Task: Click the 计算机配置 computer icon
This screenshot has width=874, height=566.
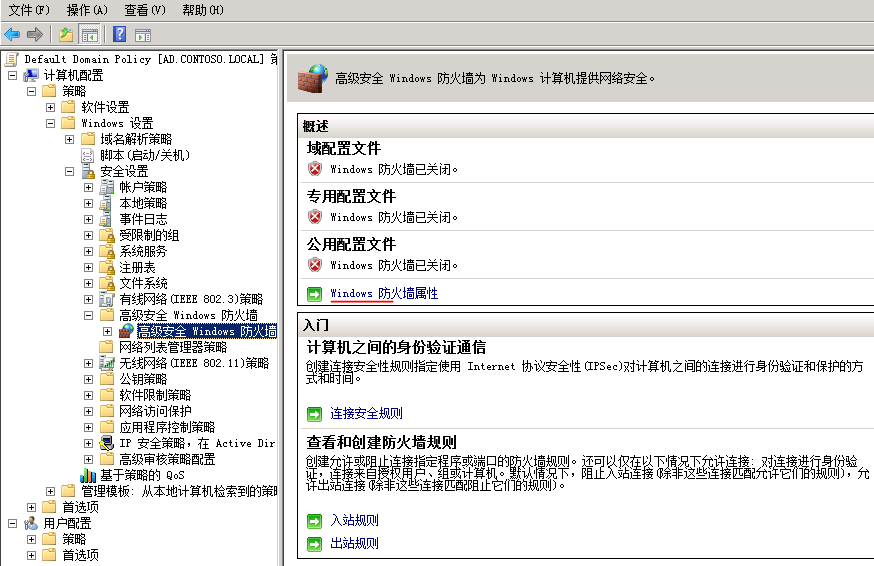Action: 31,75
